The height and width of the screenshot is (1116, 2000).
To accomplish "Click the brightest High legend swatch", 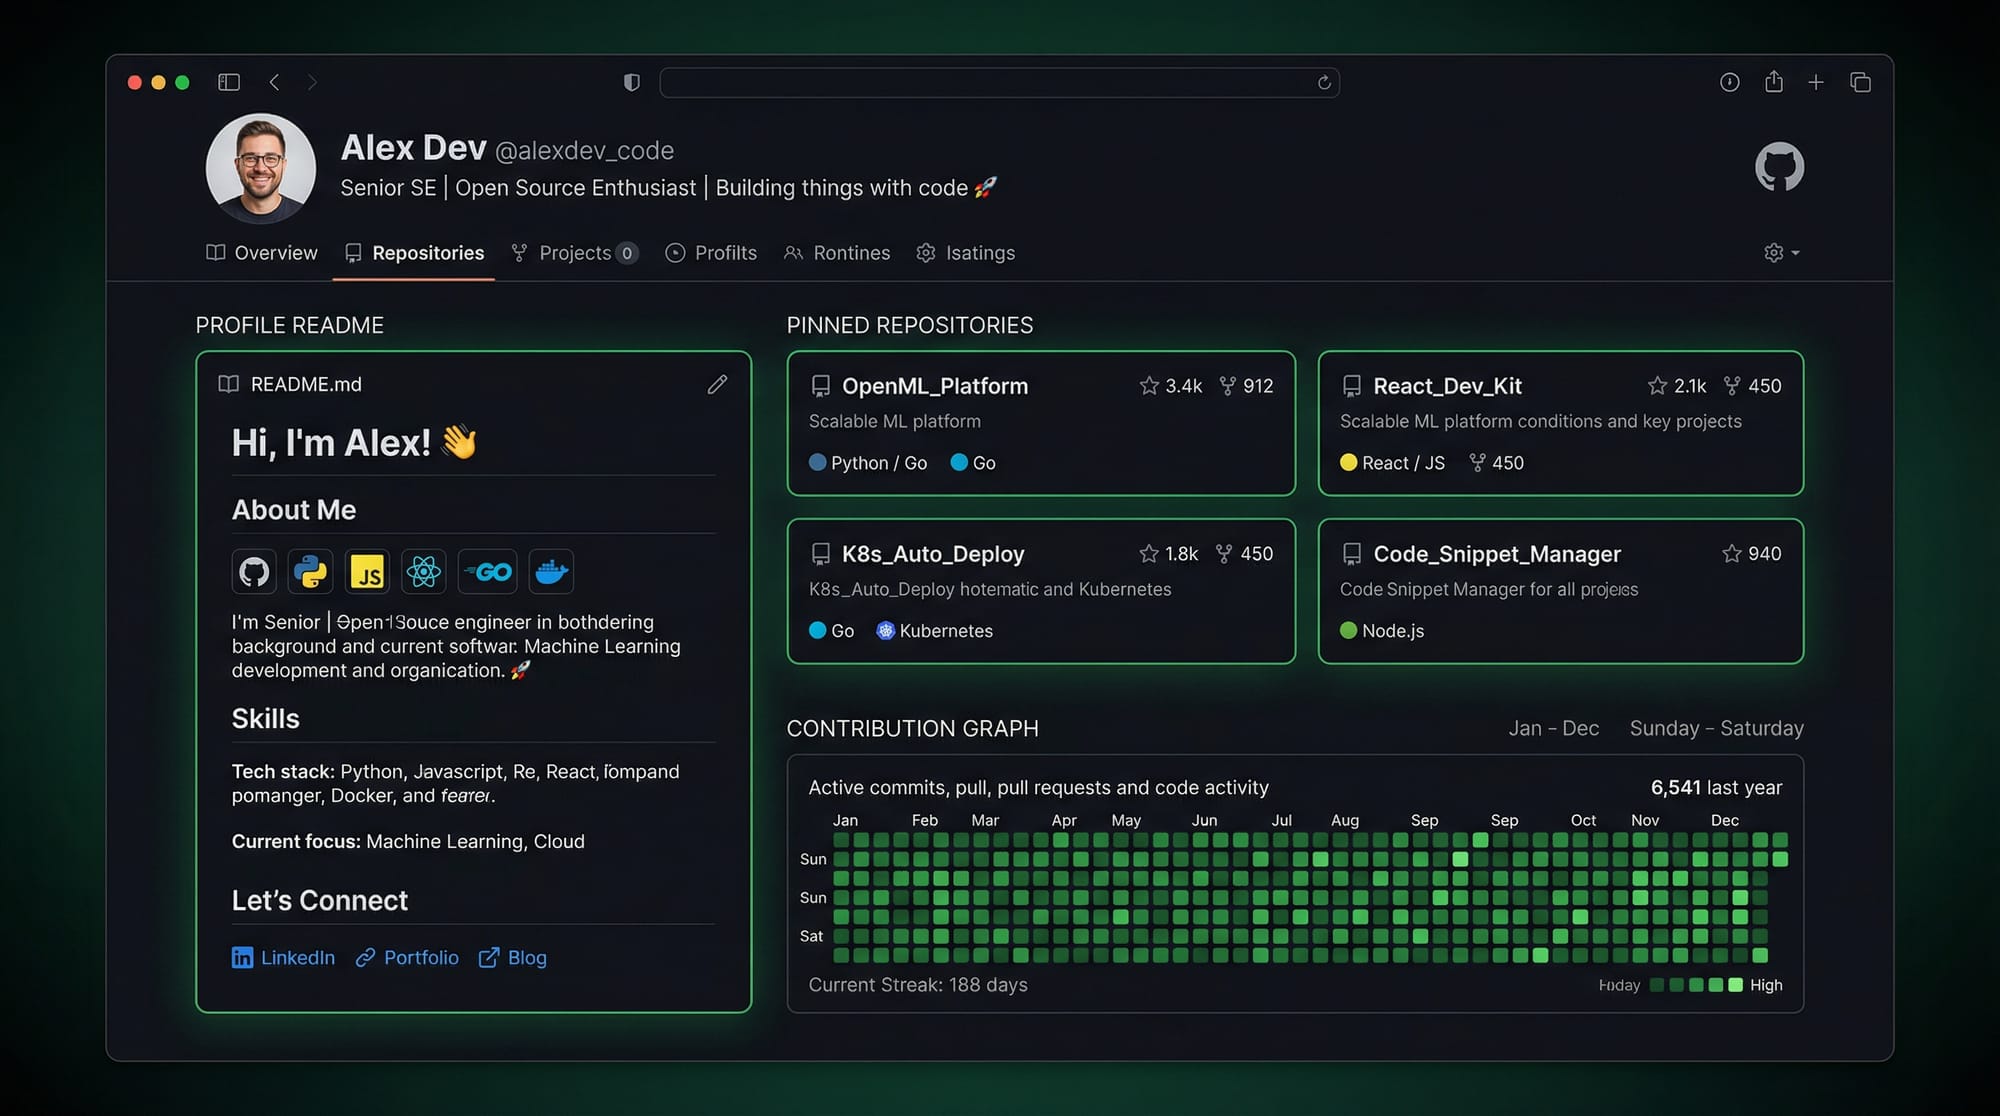I will [1735, 985].
